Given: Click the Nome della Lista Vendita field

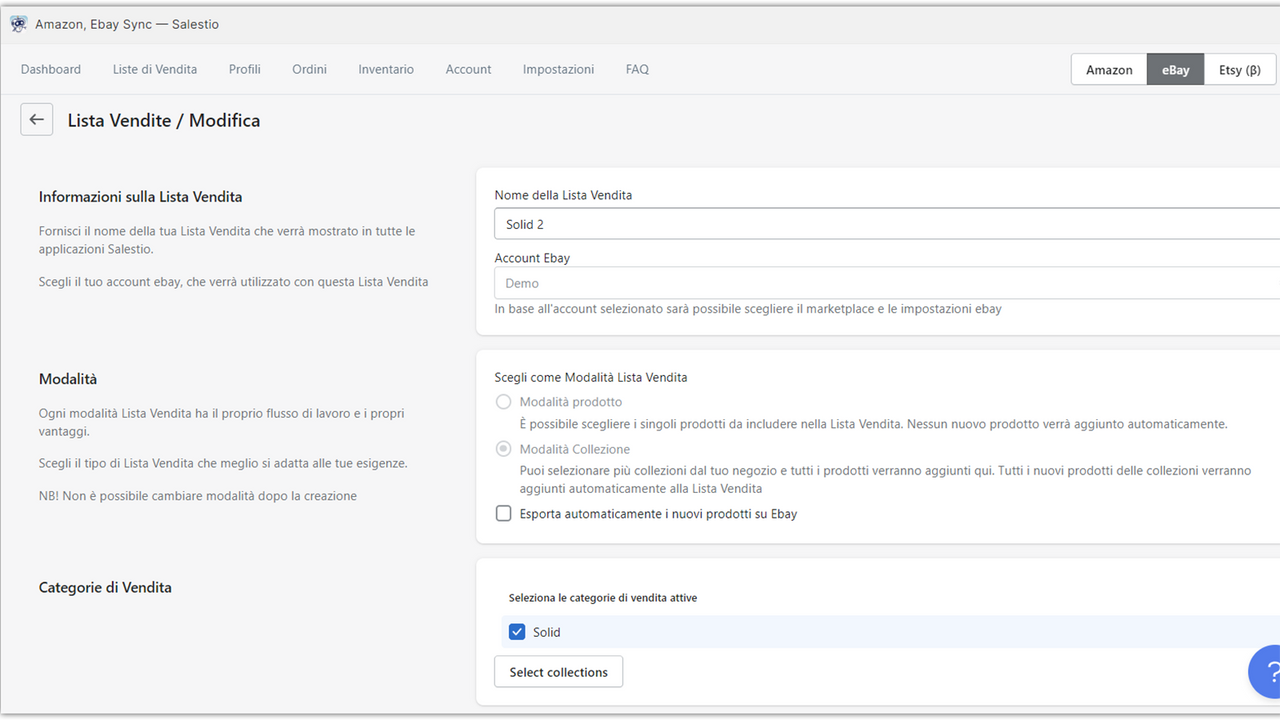Looking at the screenshot, I should click(x=887, y=224).
